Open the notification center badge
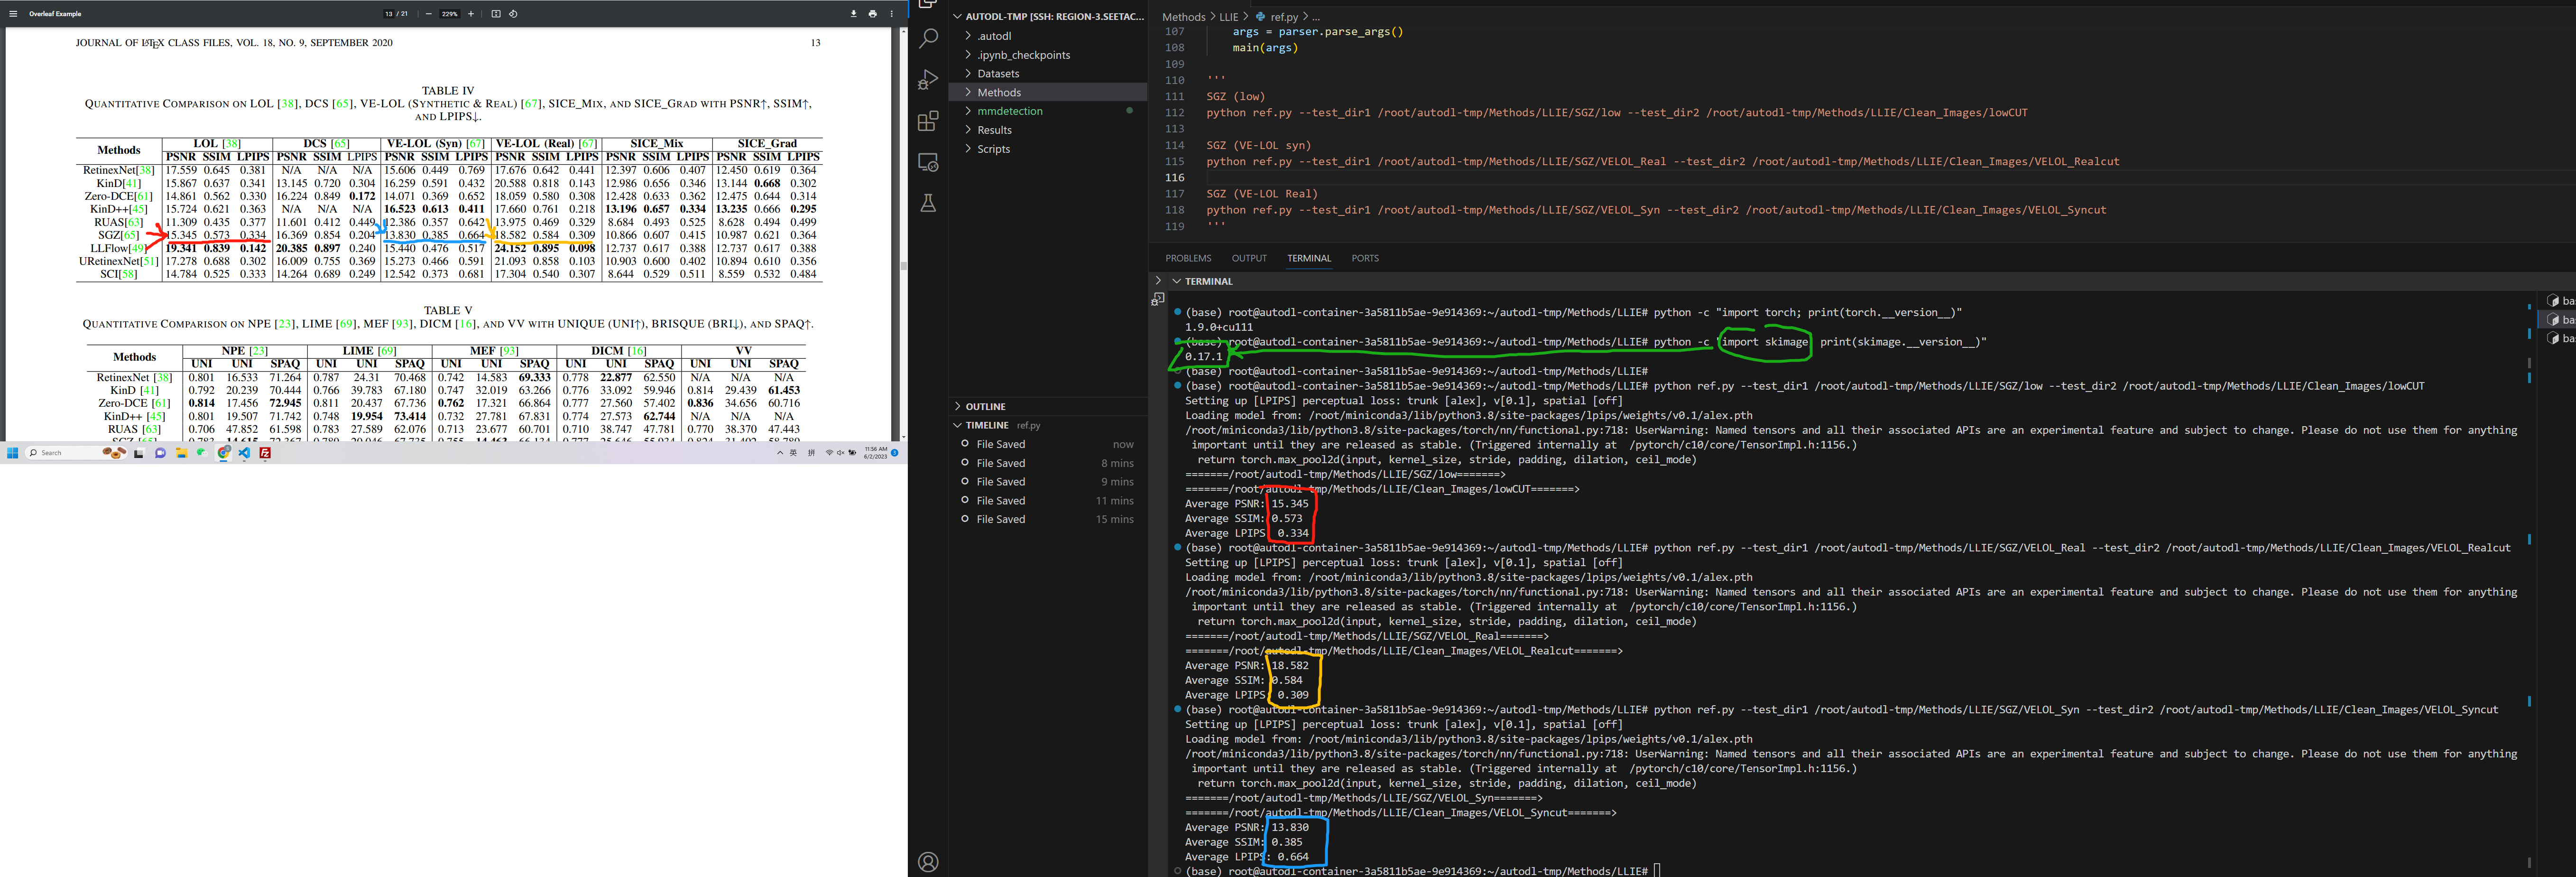This screenshot has height=877, width=2576. (x=895, y=453)
